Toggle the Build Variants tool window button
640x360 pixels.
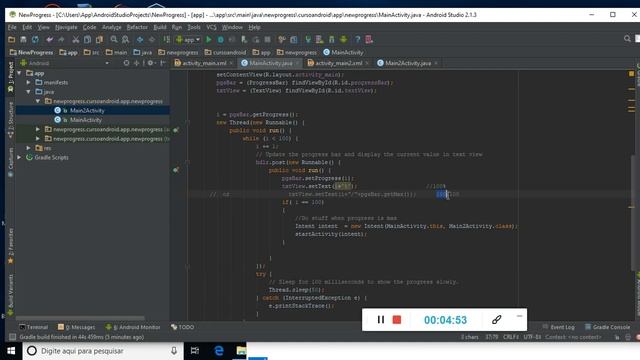click(x=11, y=294)
